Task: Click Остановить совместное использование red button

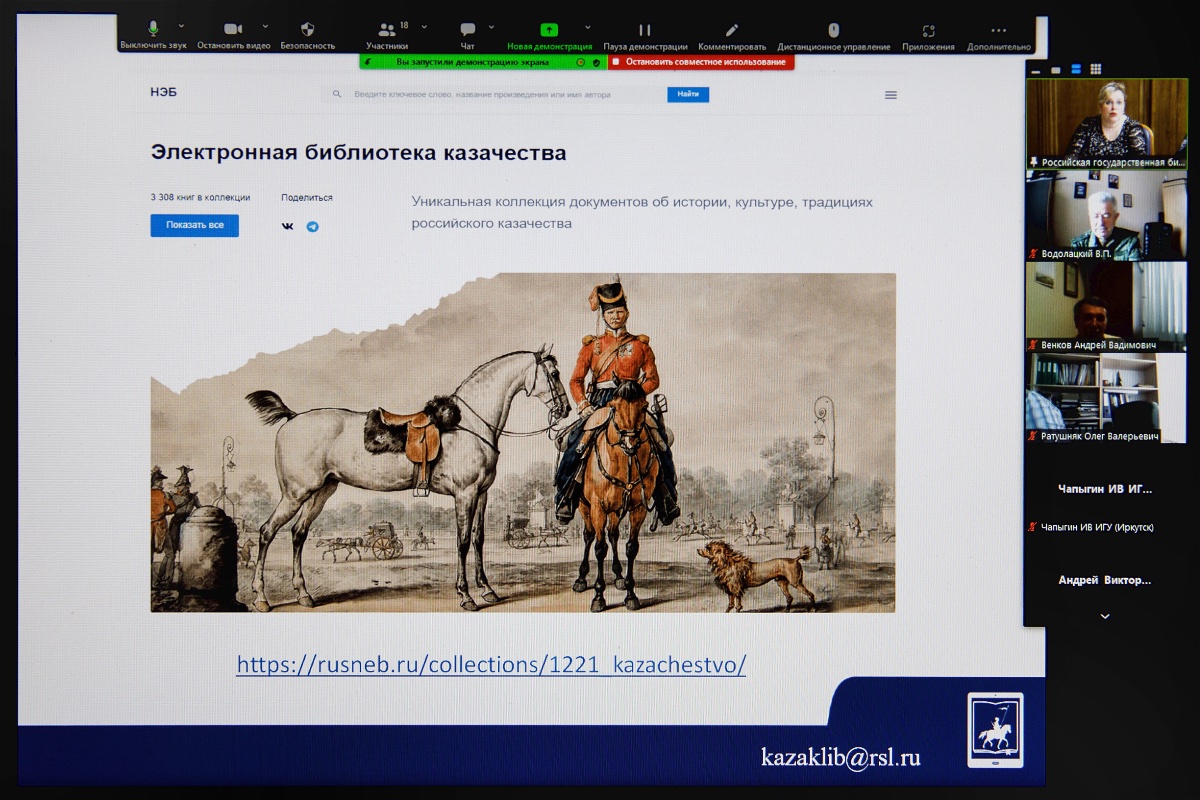Action: [701, 62]
